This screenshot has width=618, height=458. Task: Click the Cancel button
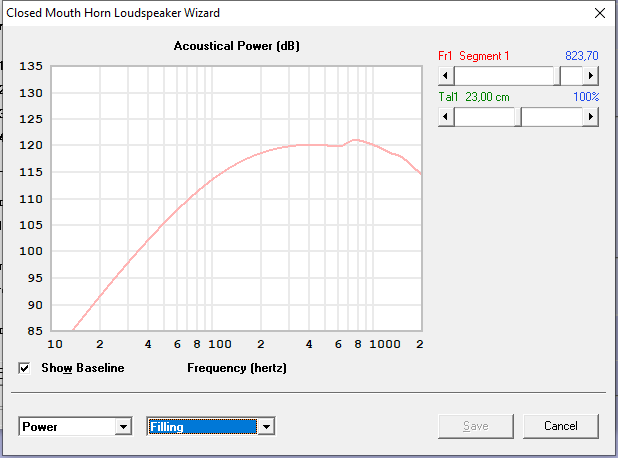pyautogui.click(x=560, y=426)
